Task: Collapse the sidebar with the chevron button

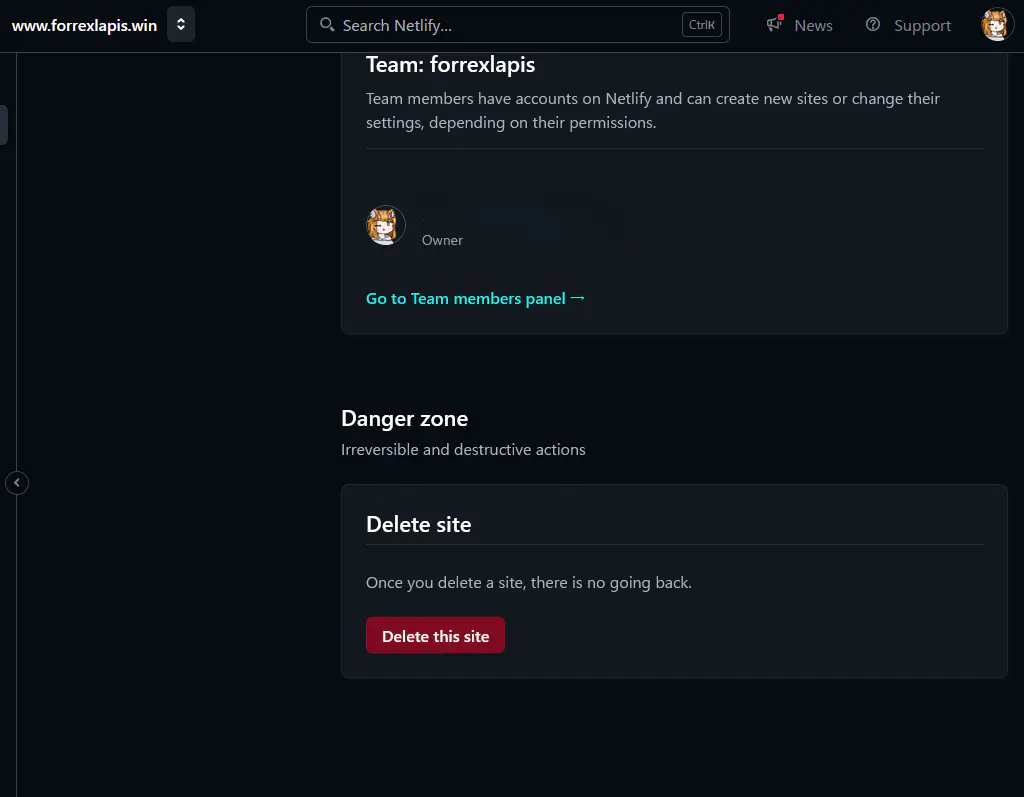Action: pos(16,483)
